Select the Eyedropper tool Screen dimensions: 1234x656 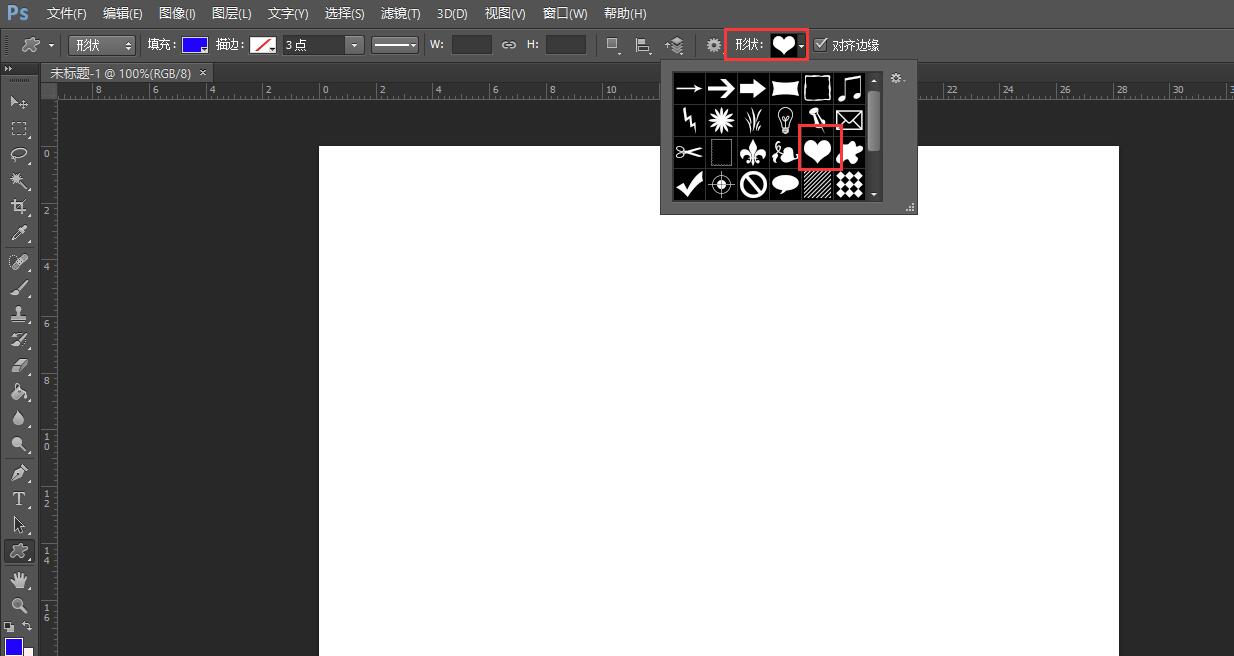[19, 234]
